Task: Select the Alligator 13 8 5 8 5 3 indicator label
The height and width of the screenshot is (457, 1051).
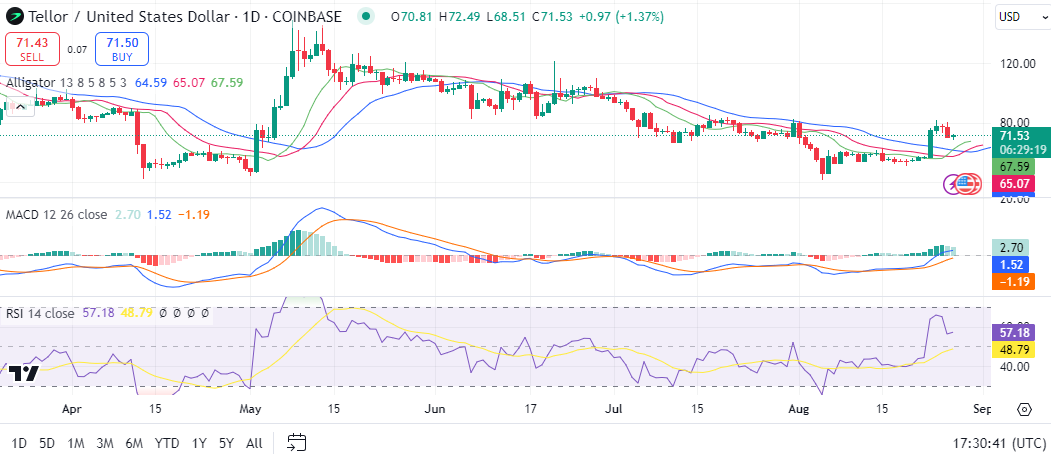Action: coord(67,83)
